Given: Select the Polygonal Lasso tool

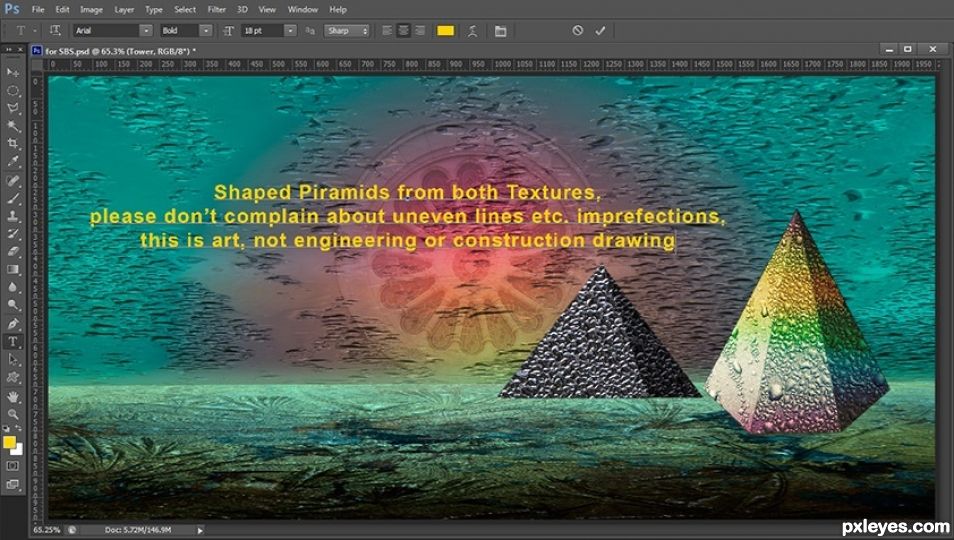Looking at the screenshot, I should (x=13, y=108).
